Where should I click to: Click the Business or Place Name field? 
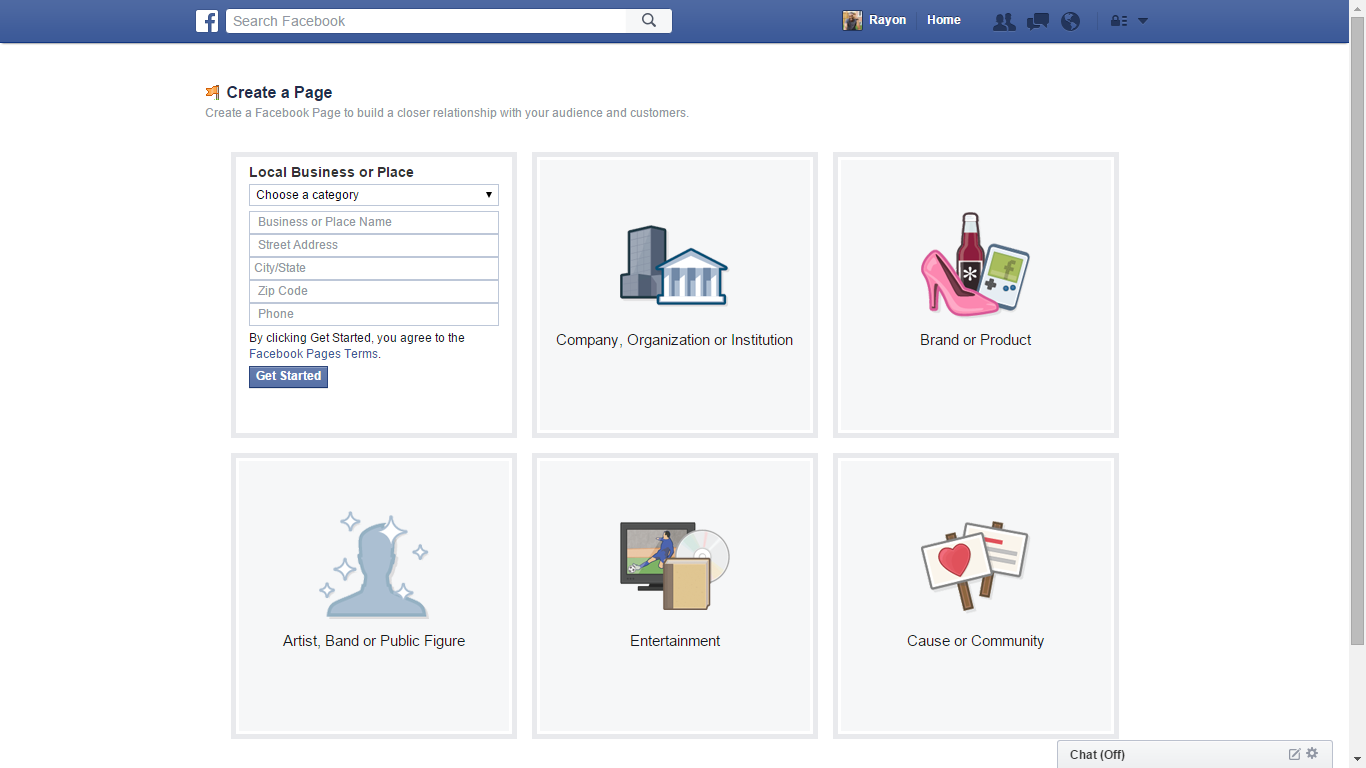[x=374, y=222]
